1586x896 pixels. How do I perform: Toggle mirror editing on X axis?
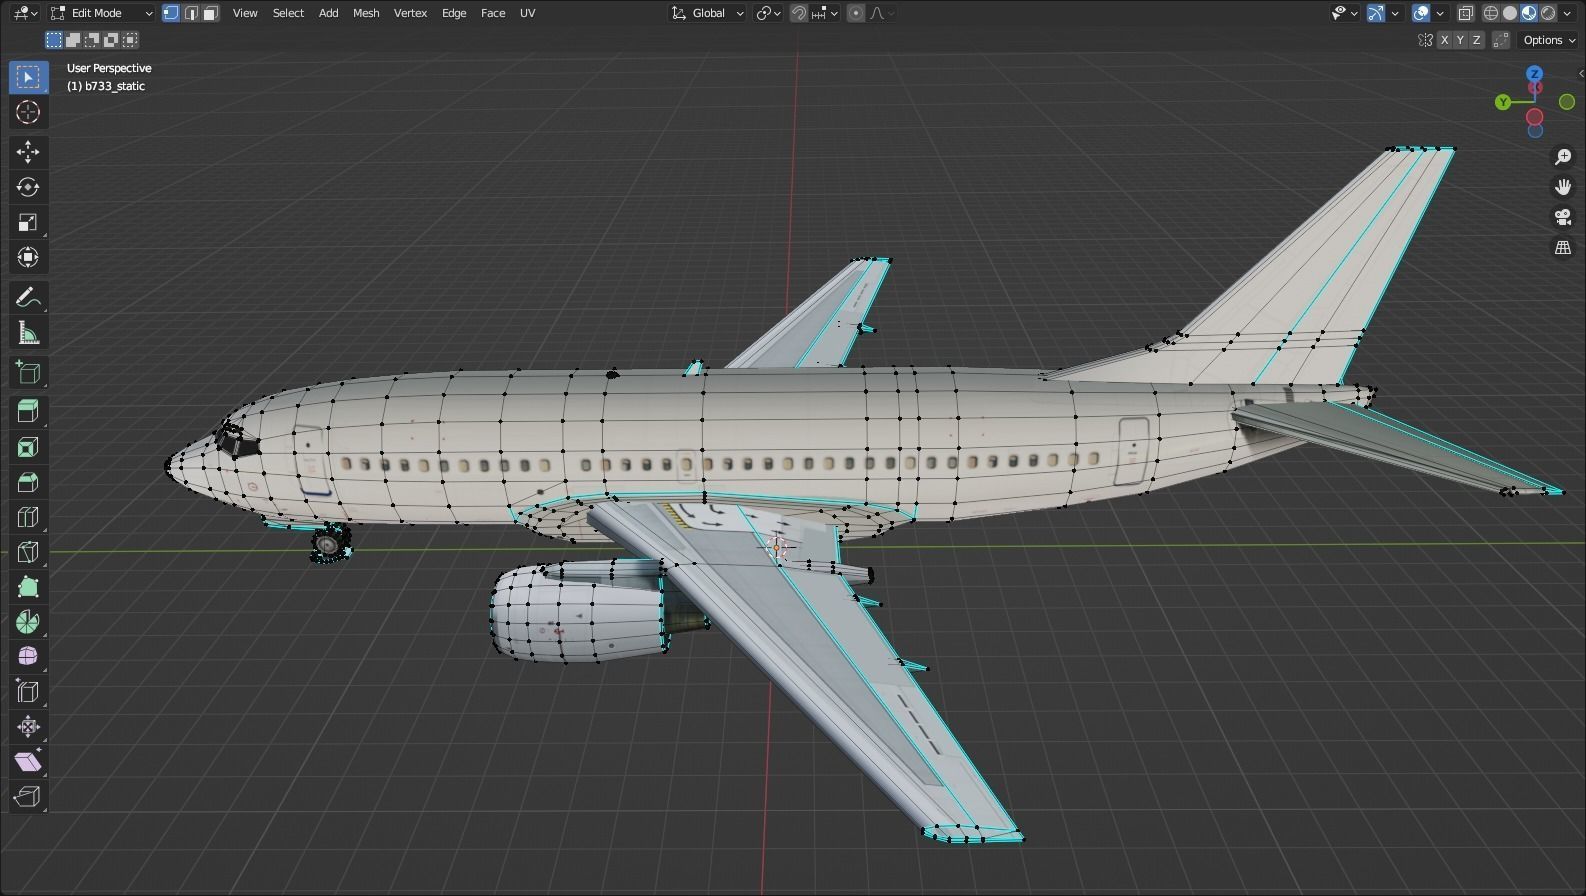(x=1444, y=40)
